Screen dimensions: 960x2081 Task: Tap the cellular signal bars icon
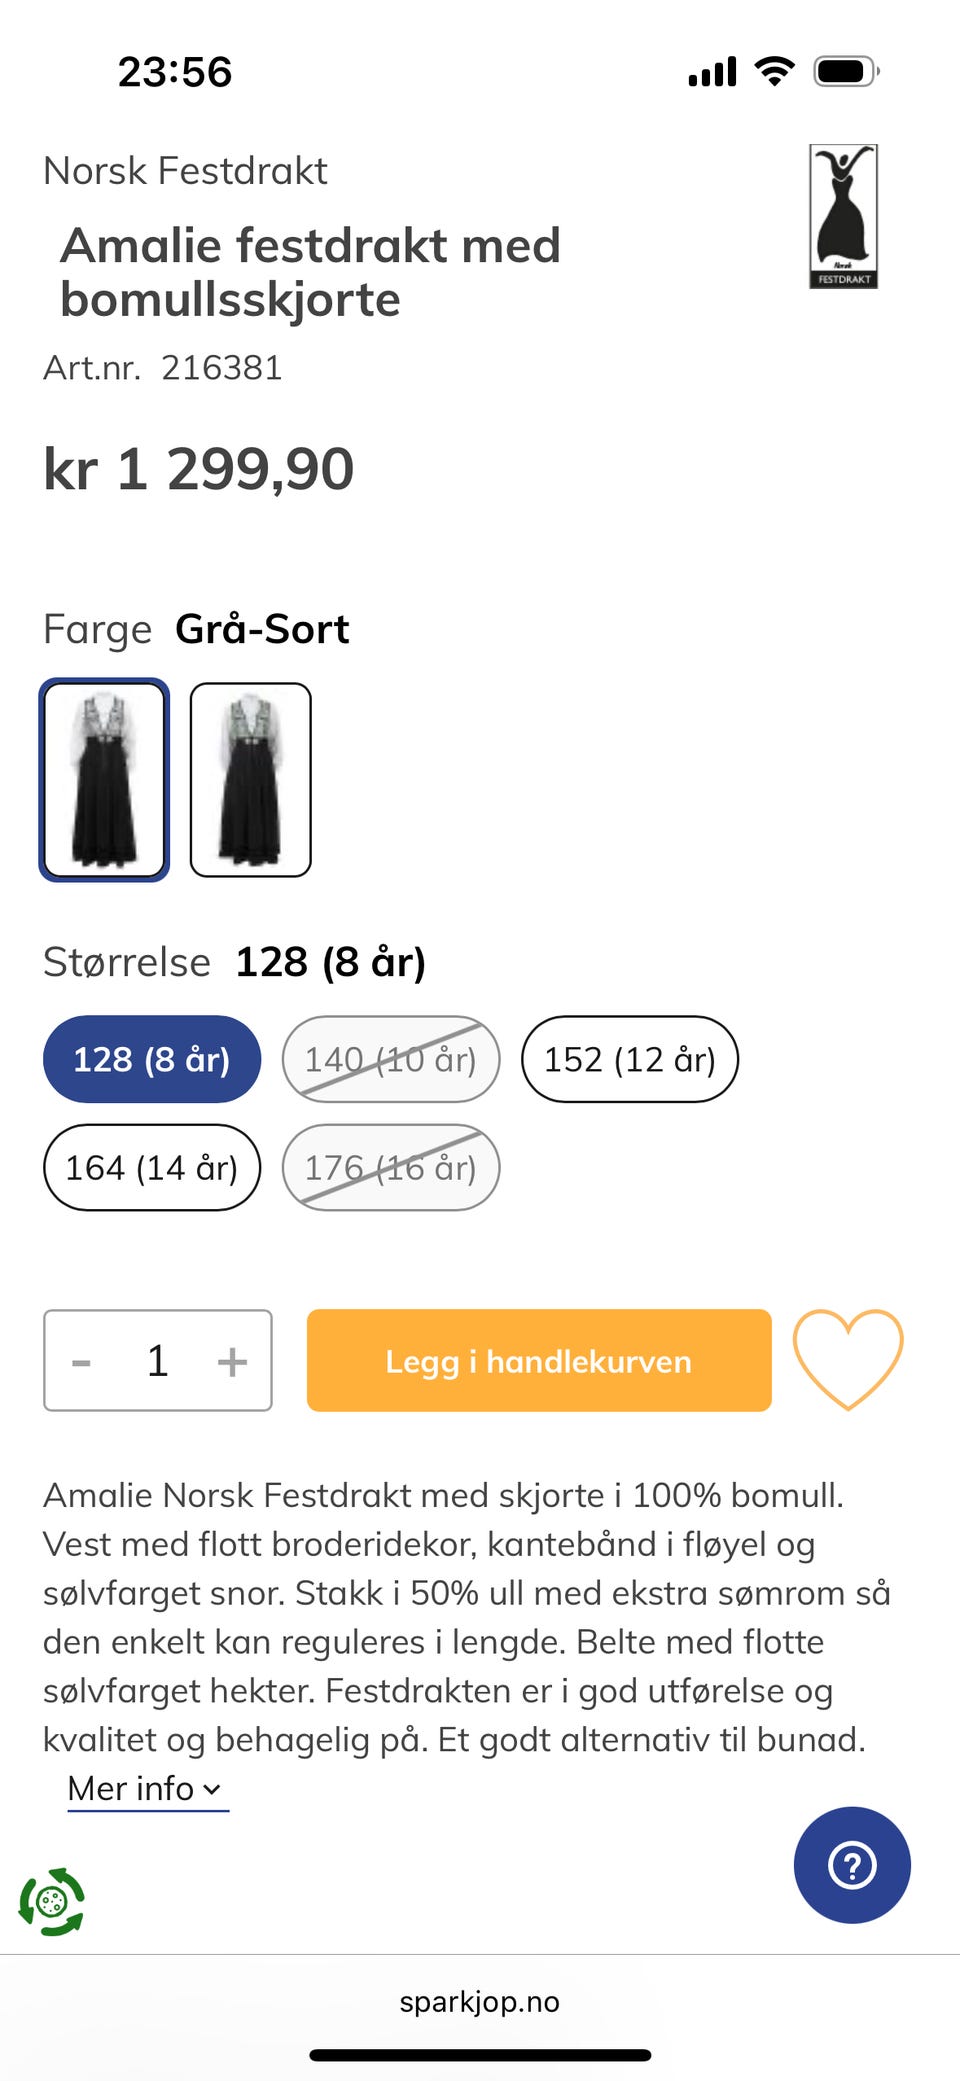[712, 72]
